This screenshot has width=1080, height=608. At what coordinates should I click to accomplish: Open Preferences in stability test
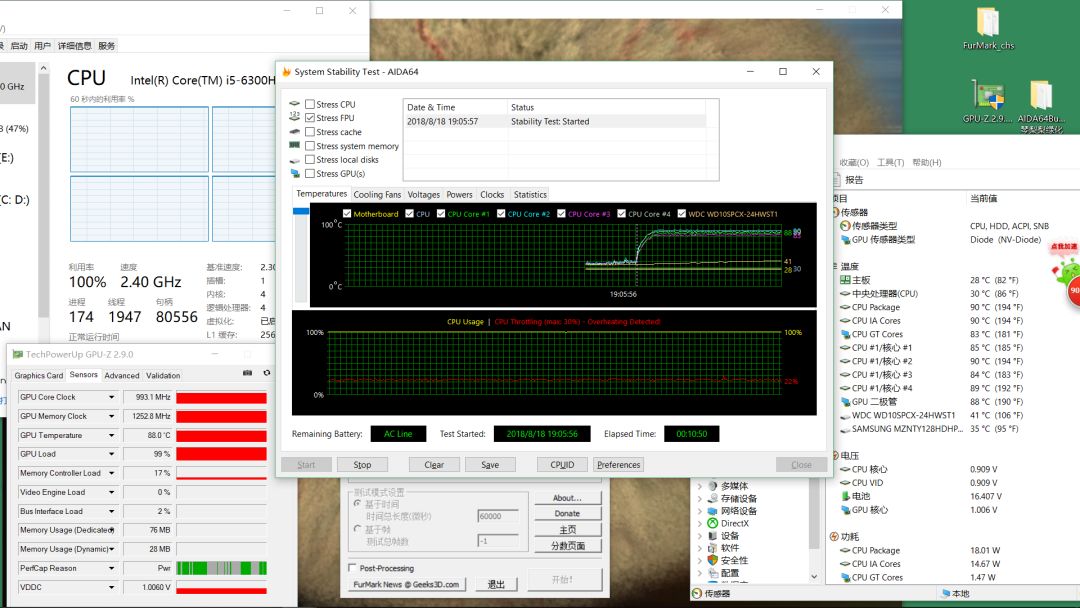click(x=619, y=465)
